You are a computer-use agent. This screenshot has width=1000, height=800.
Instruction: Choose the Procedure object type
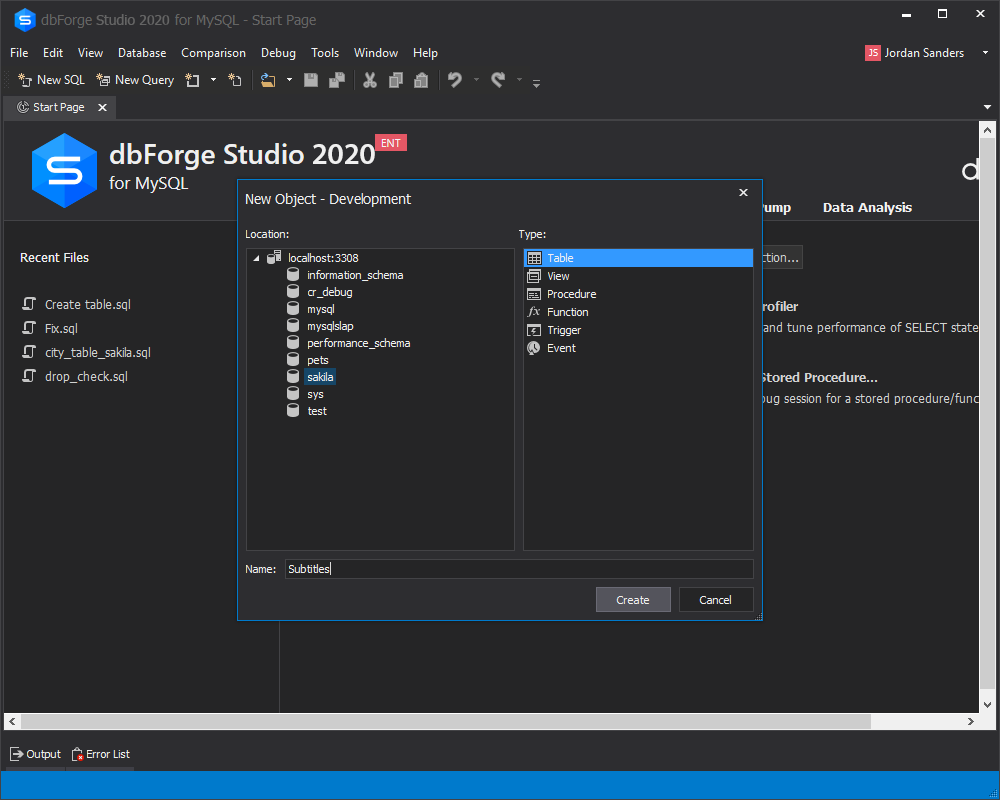click(638, 294)
